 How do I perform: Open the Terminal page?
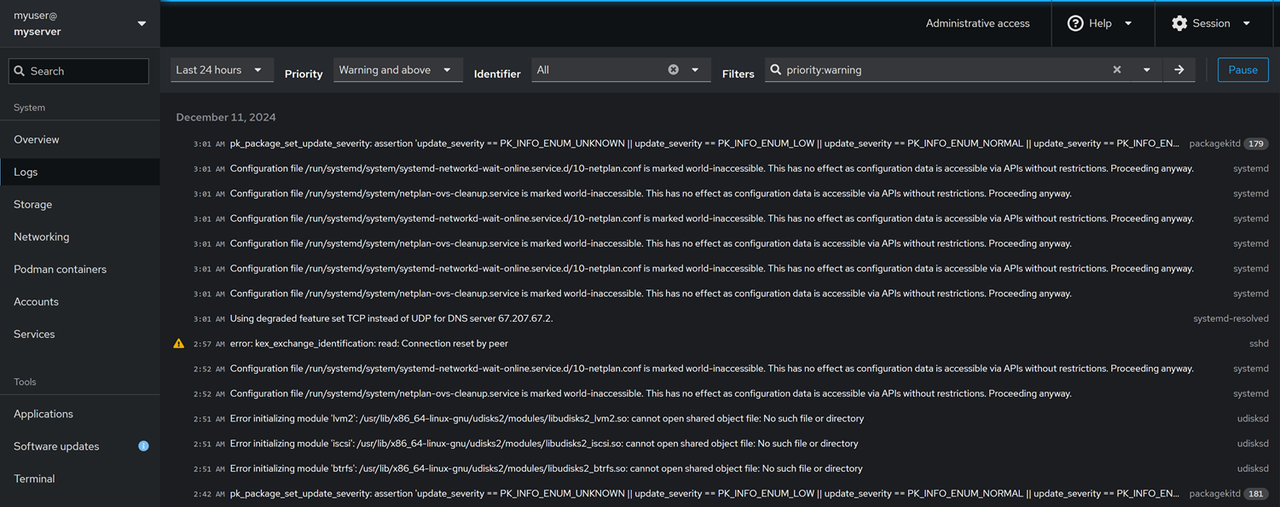coord(80,479)
